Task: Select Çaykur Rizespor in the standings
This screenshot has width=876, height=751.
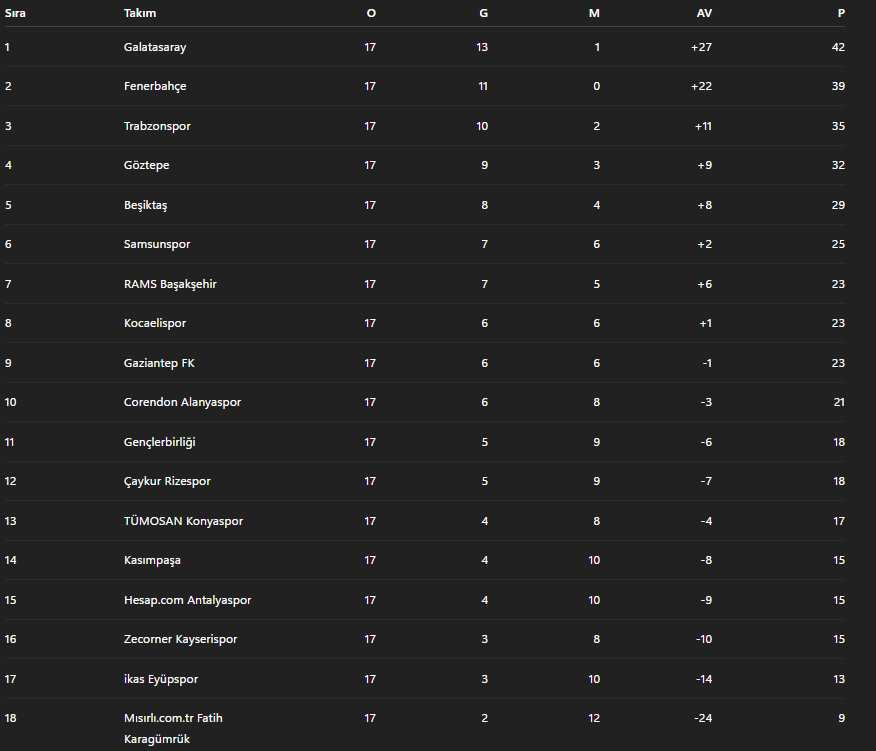Action: 167,481
